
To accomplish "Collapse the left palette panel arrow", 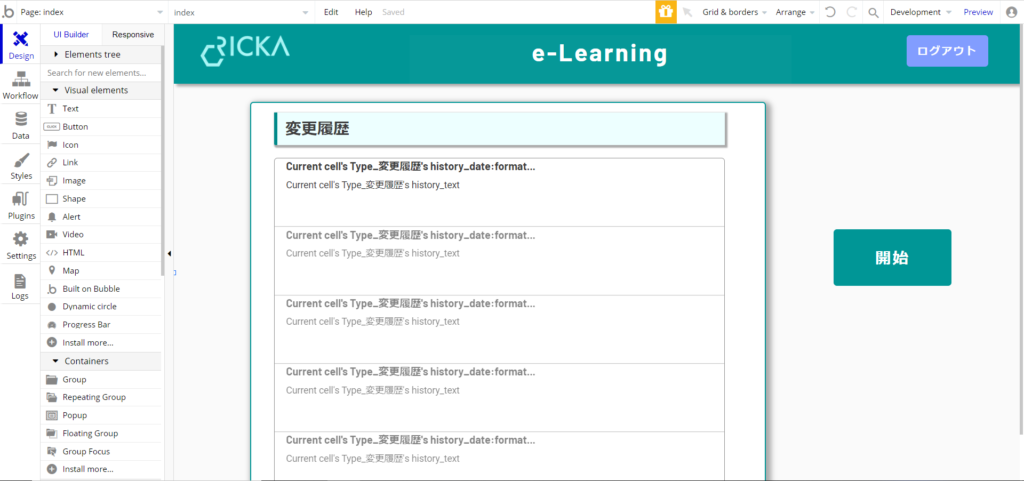I will (x=169, y=253).
